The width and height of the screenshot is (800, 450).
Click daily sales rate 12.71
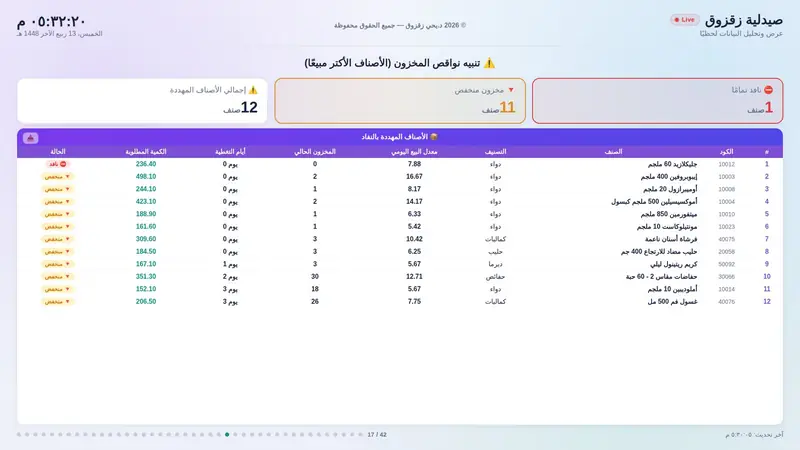(414, 277)
